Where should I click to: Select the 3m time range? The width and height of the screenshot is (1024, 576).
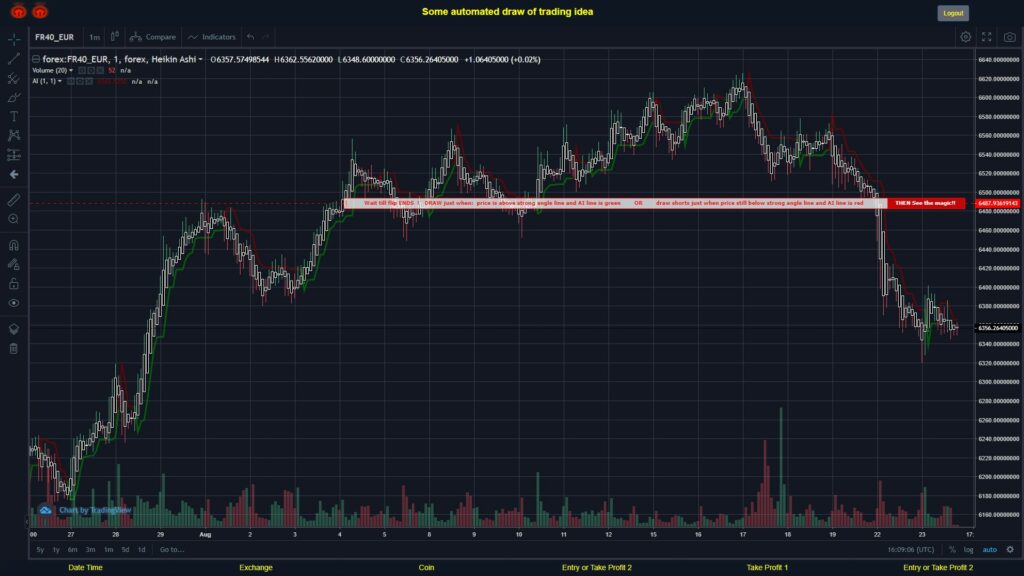click(x=91, y=550)
